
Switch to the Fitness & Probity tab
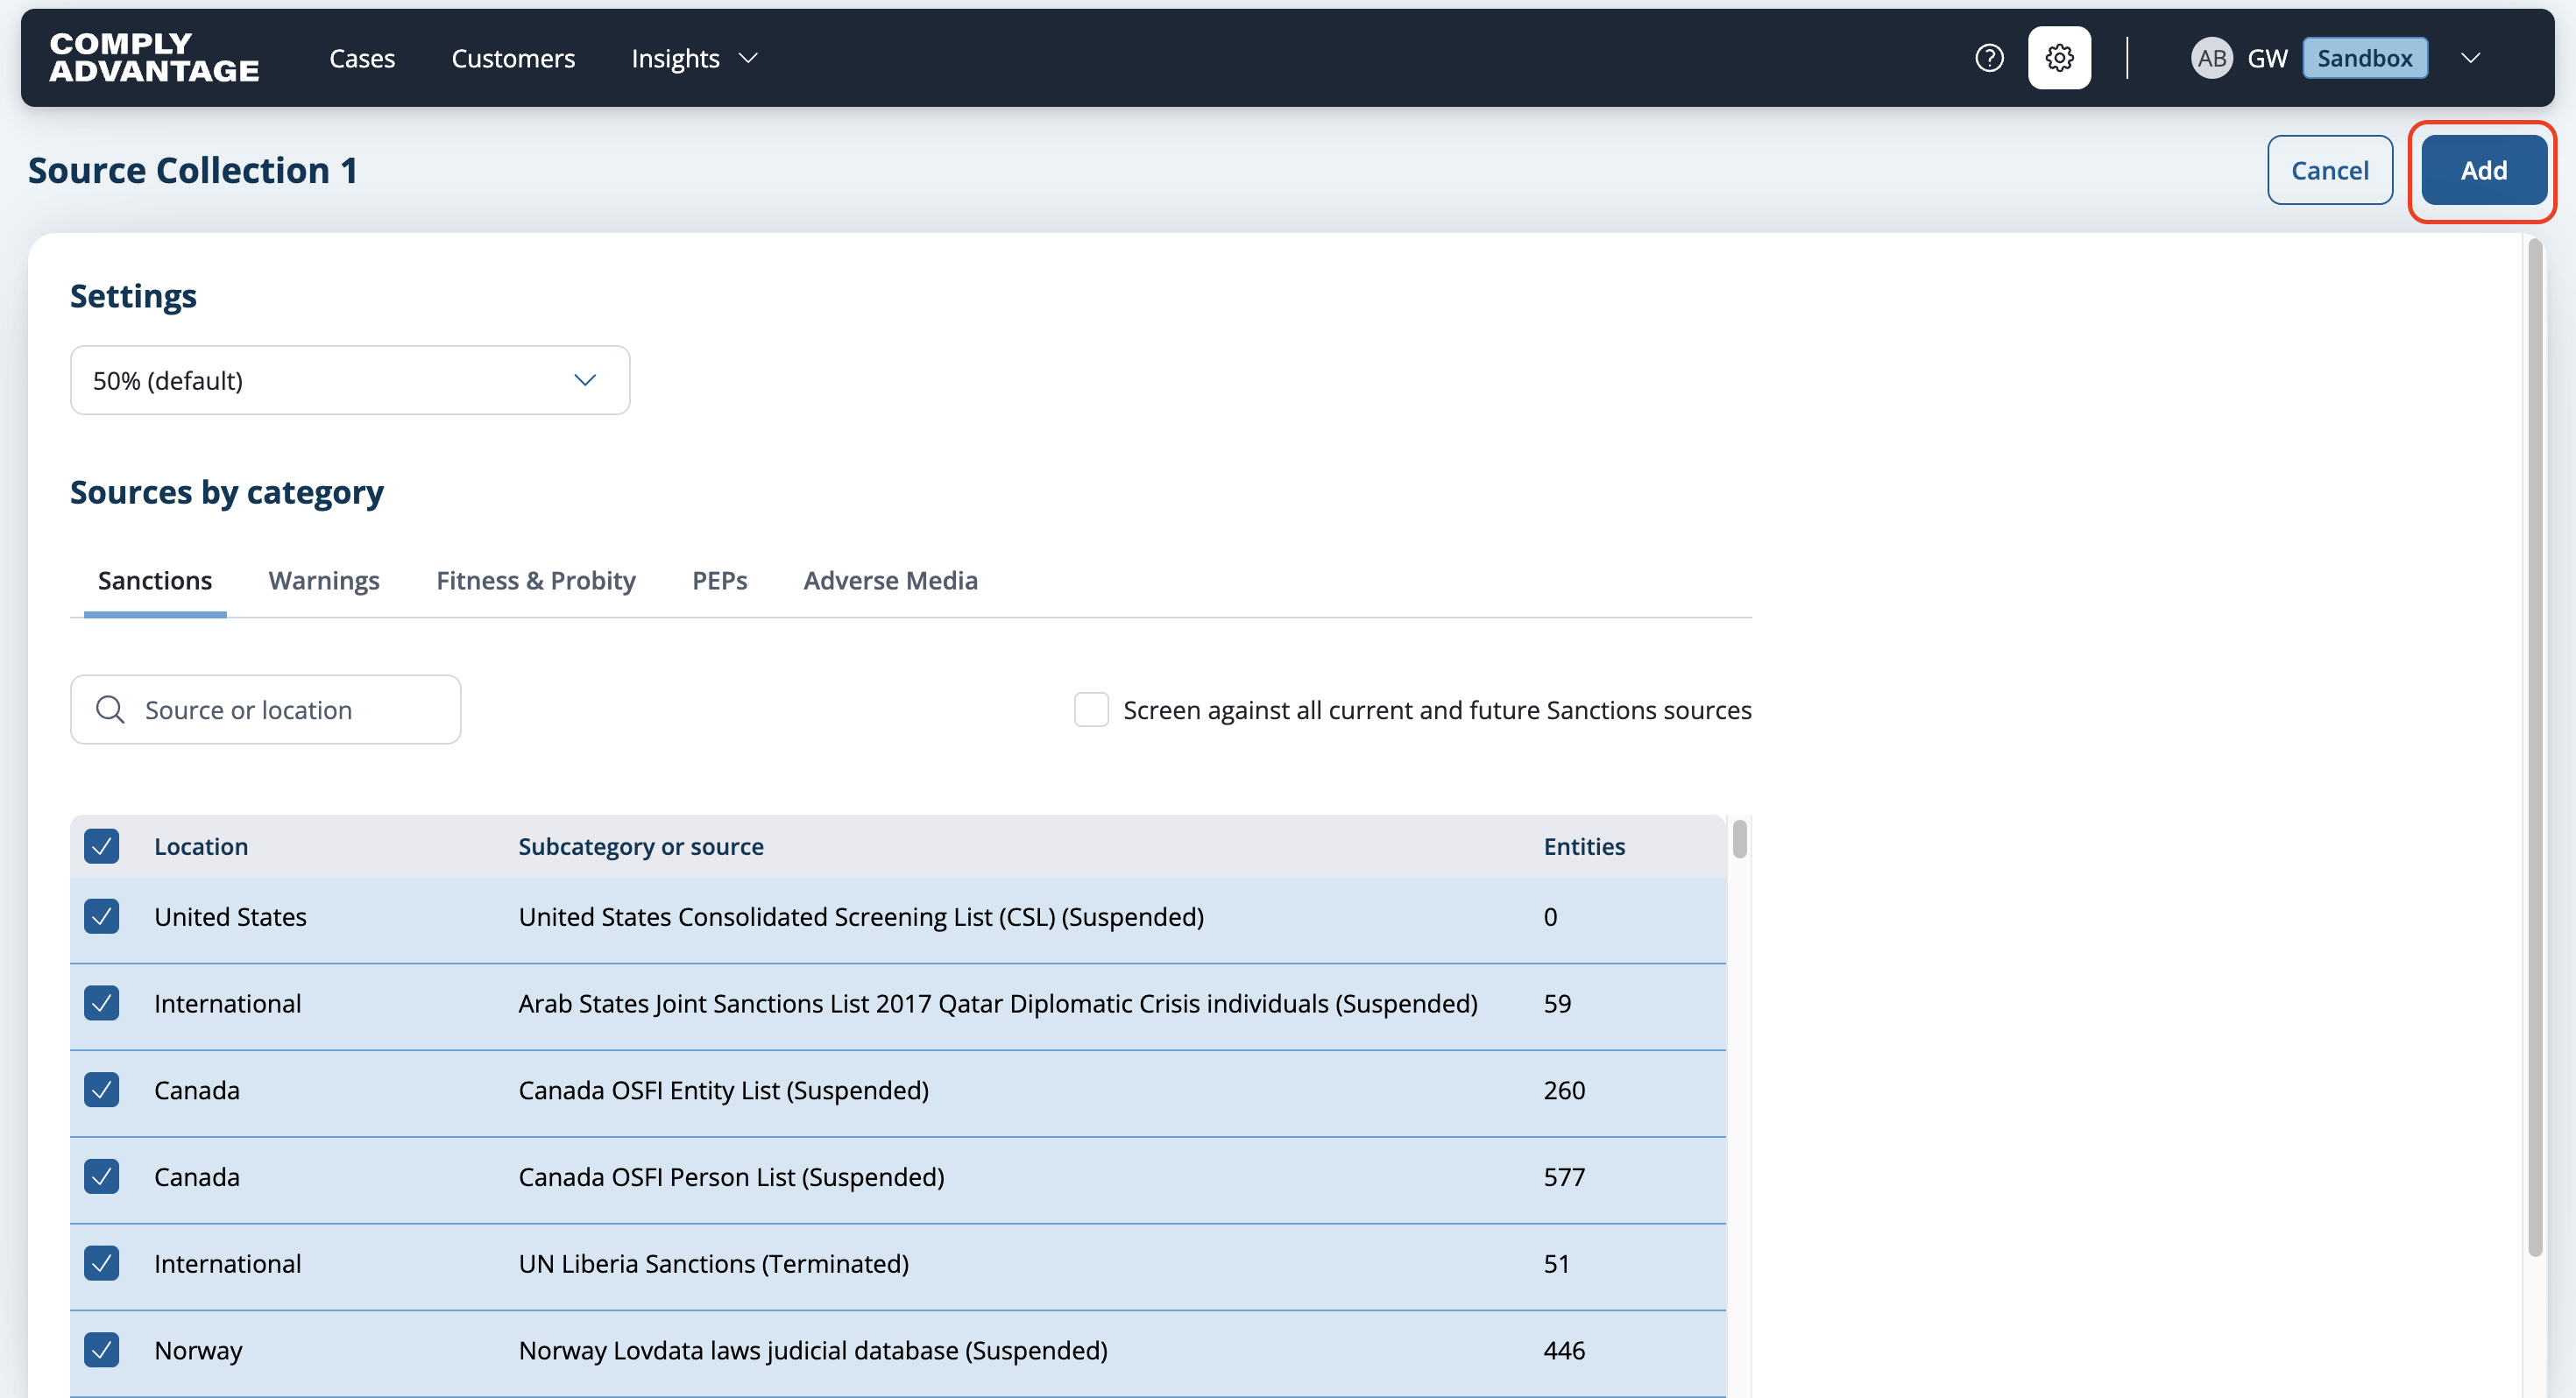pyautogui.click(x=536, y=580)
